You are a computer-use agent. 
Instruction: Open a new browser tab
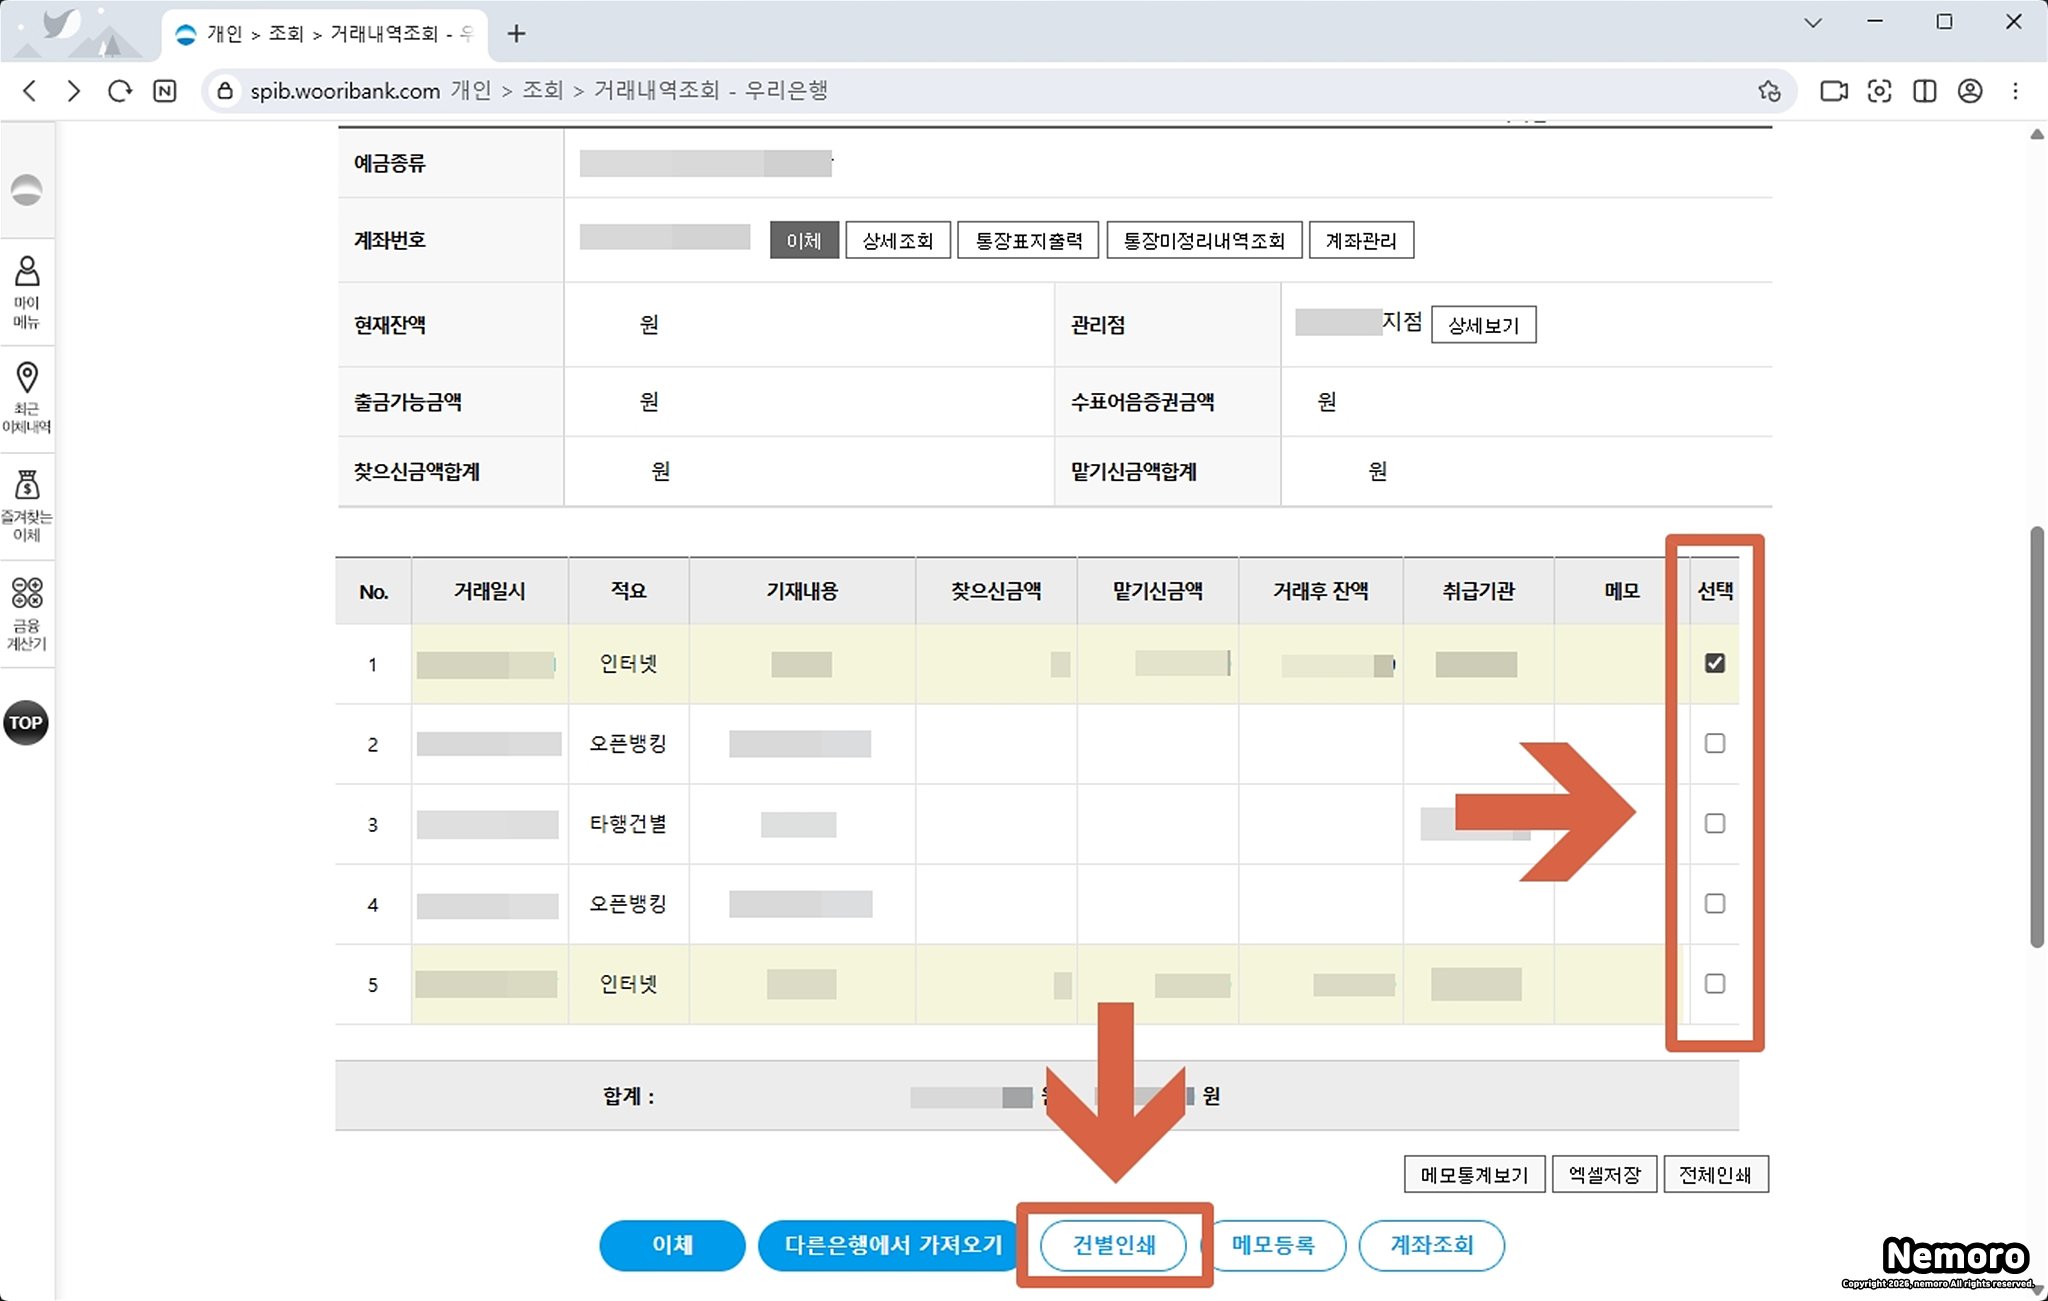coord(516,34)
